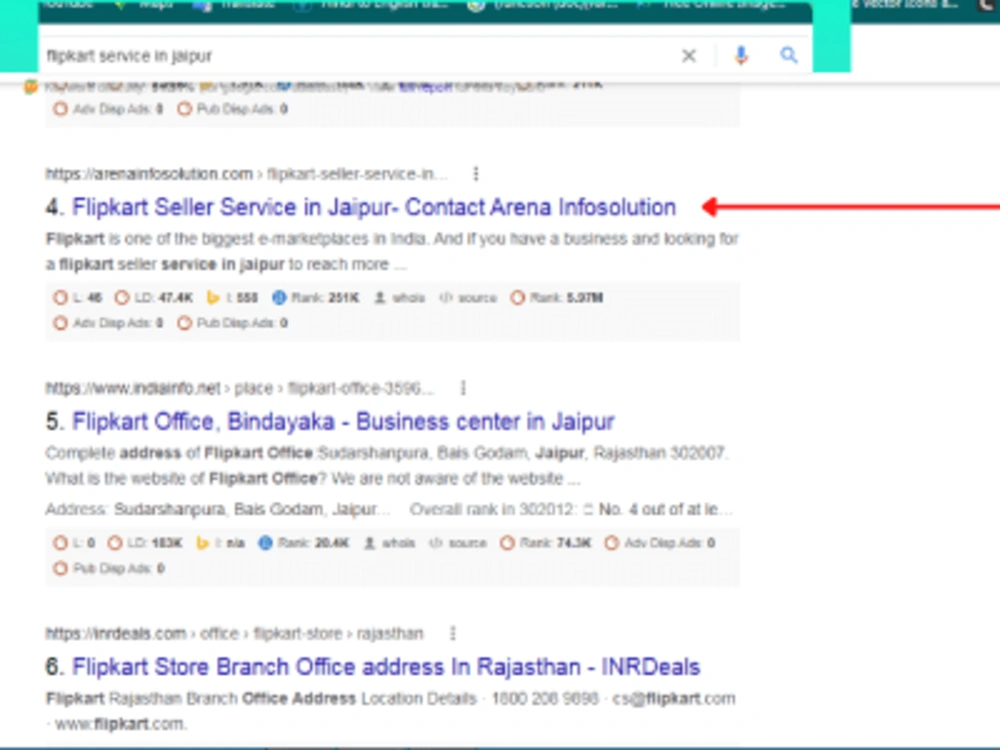This screenshot has height=750, width=1000.
Task: Click the 'L: 46' metric icon in result 4
Action: coord(60,298)
